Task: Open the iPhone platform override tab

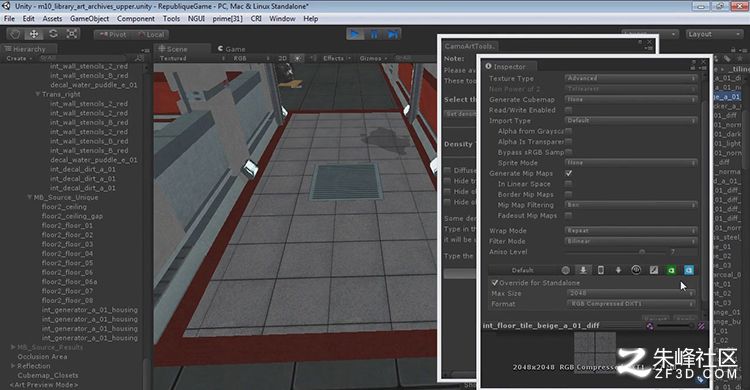Action: point(601,270)
